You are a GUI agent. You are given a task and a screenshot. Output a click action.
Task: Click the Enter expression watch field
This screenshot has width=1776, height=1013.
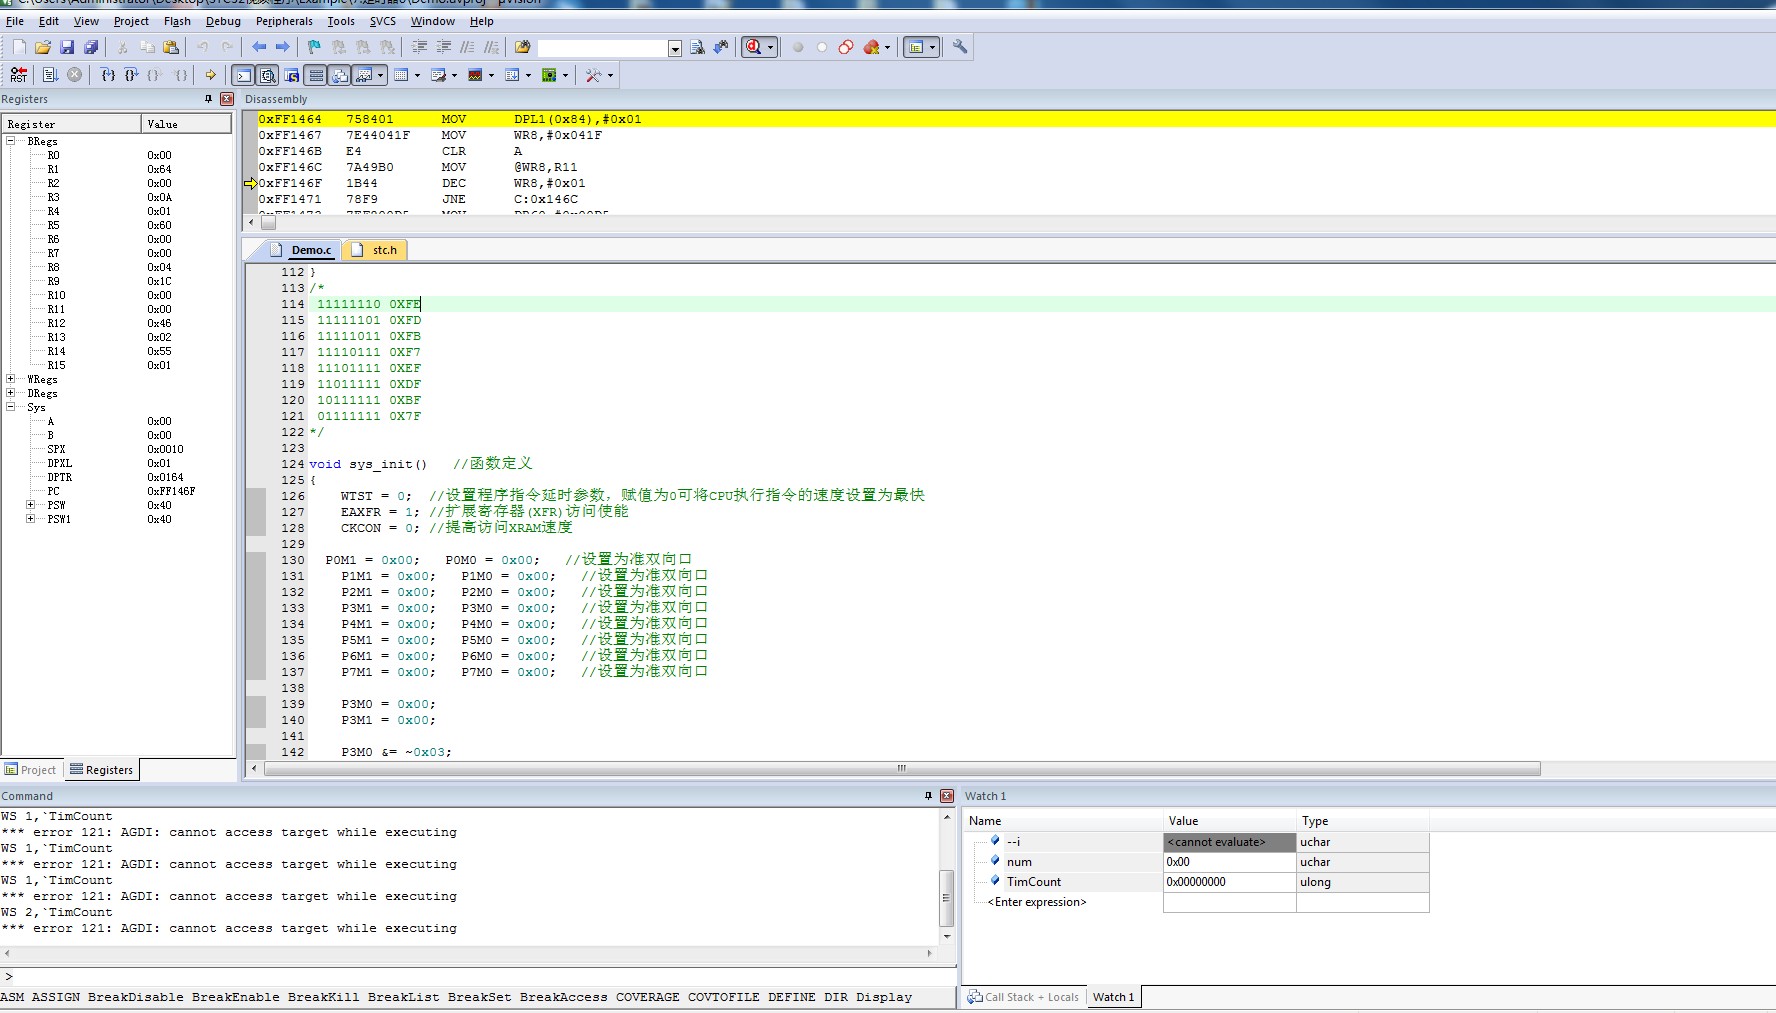pyautogui.click(x=1037, y=902)
